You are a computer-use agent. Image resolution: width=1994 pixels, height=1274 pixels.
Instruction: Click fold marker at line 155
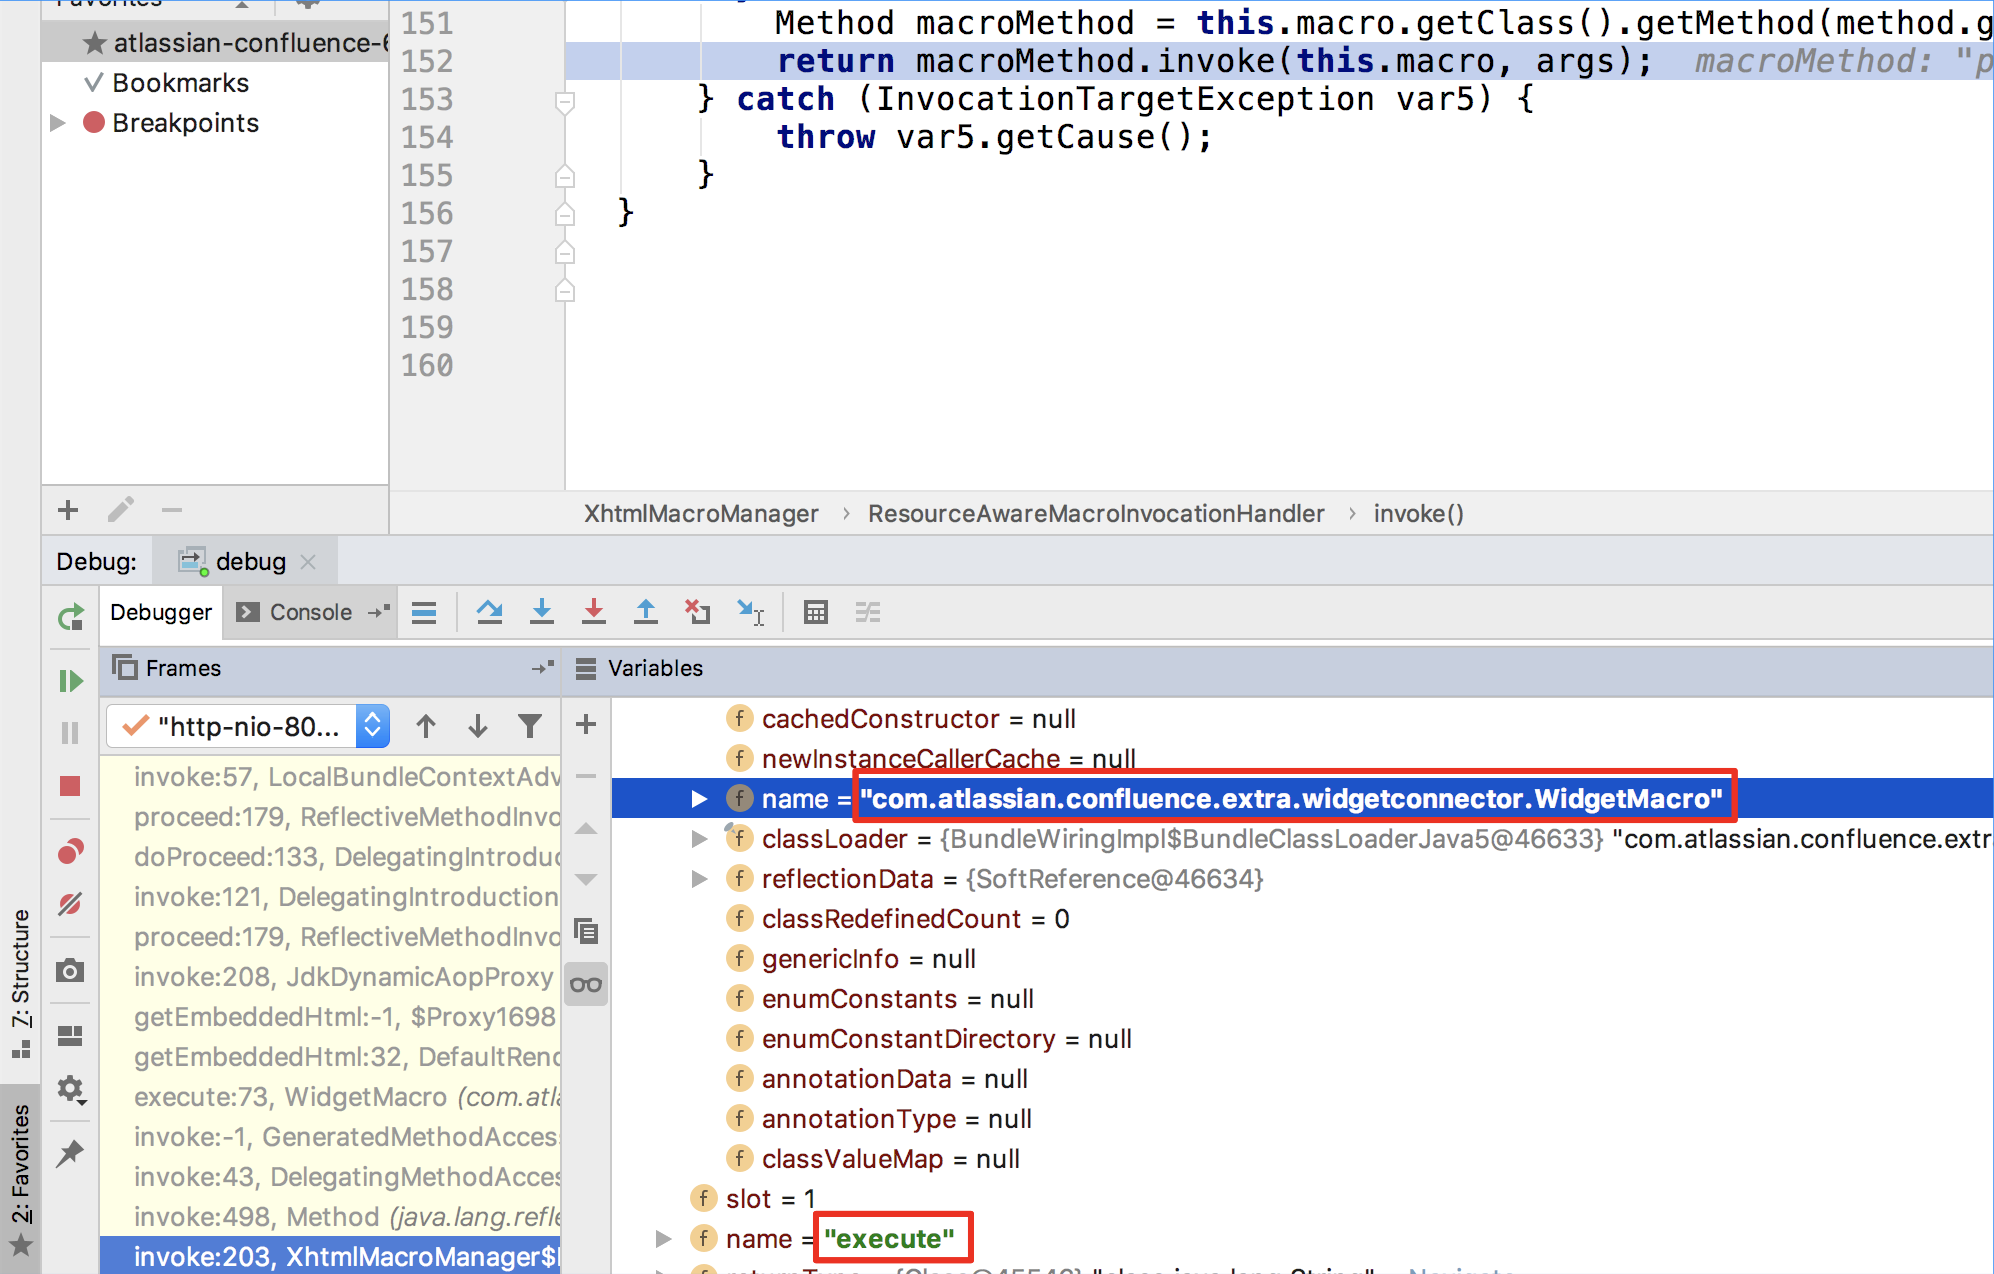(x=565, y=176)
